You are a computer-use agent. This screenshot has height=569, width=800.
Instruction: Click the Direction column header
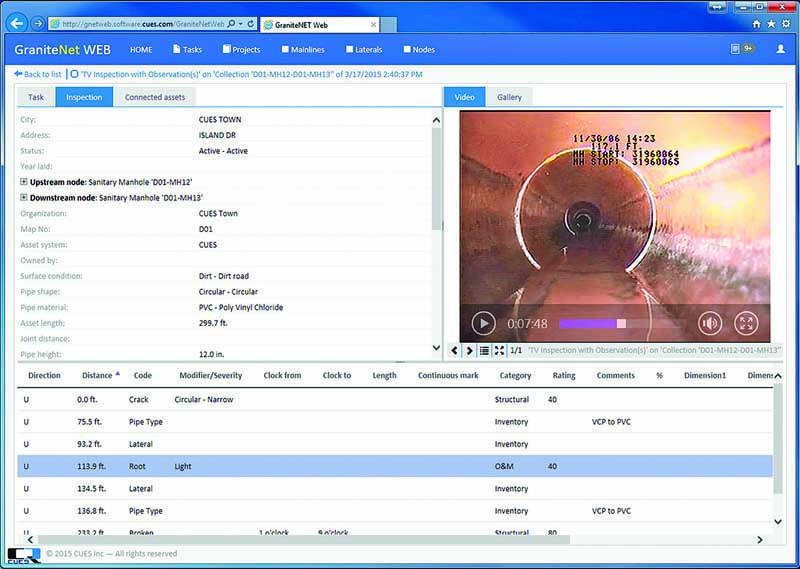[44, 376]
